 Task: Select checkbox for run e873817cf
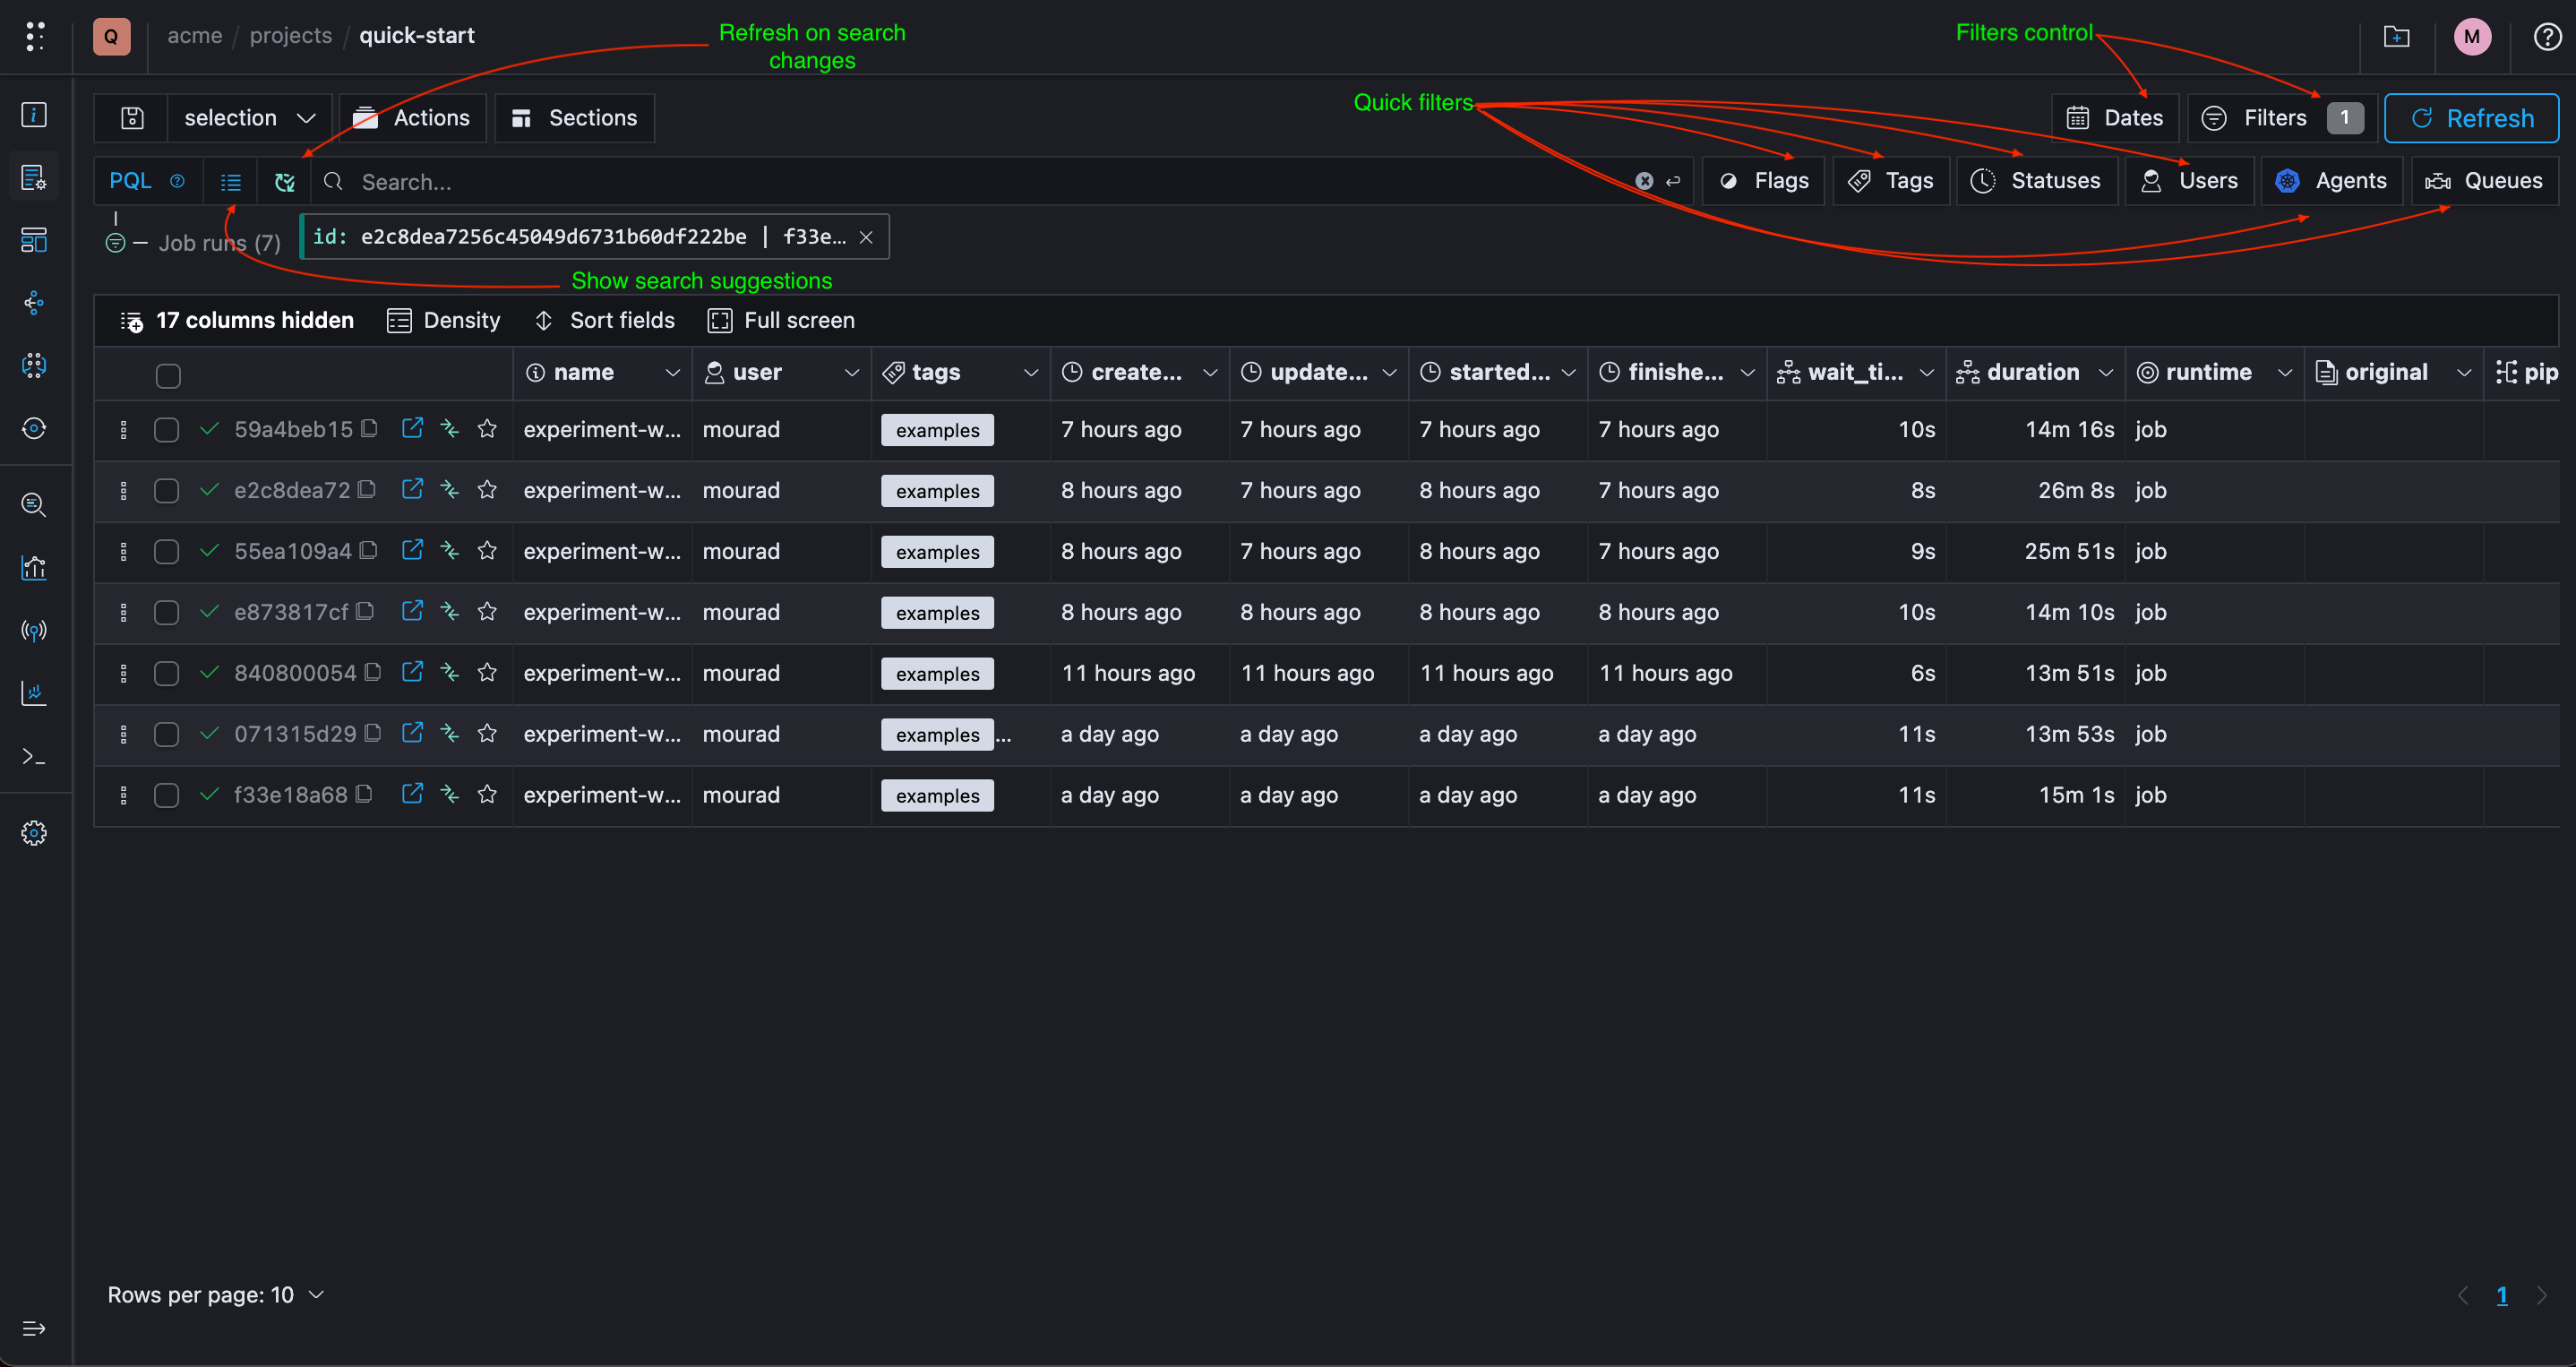point(166,613)
